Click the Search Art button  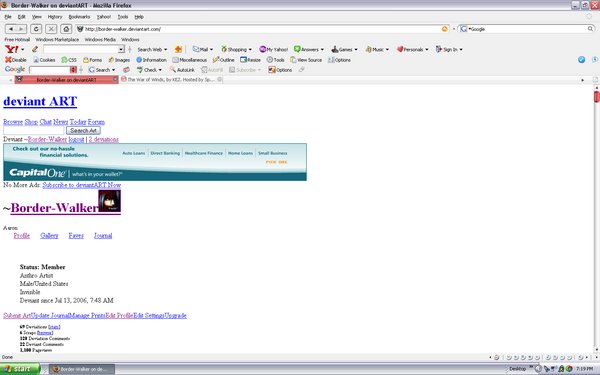click(x=83, y=130)
